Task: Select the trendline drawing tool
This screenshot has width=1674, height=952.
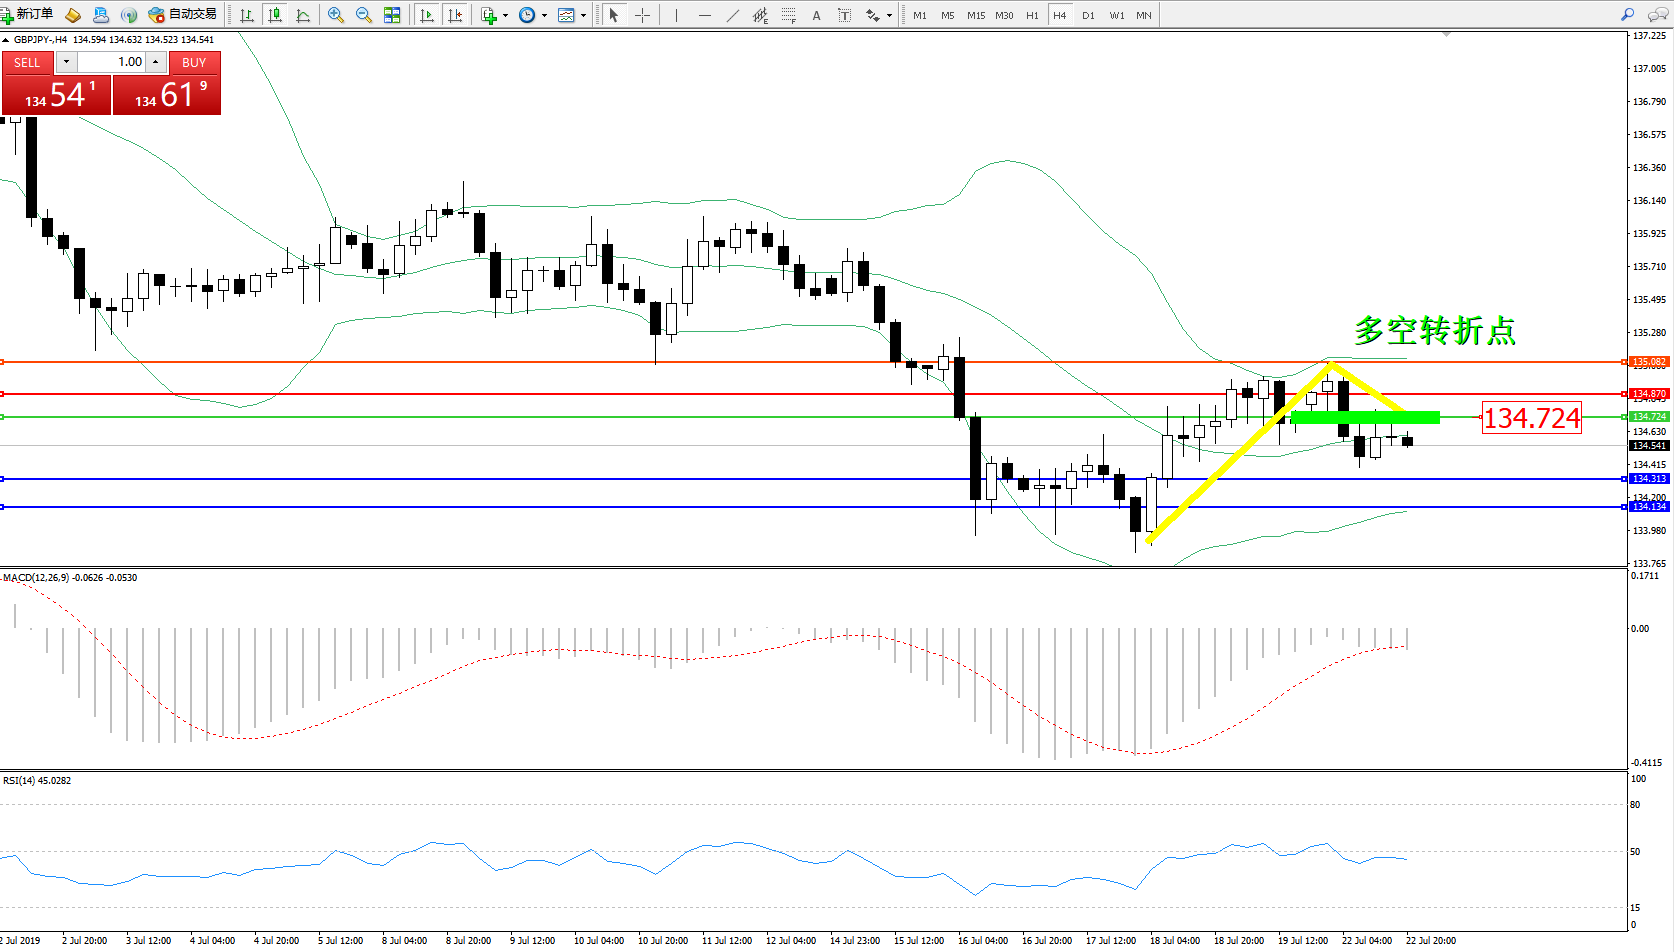Action: (x=733, y=15)
